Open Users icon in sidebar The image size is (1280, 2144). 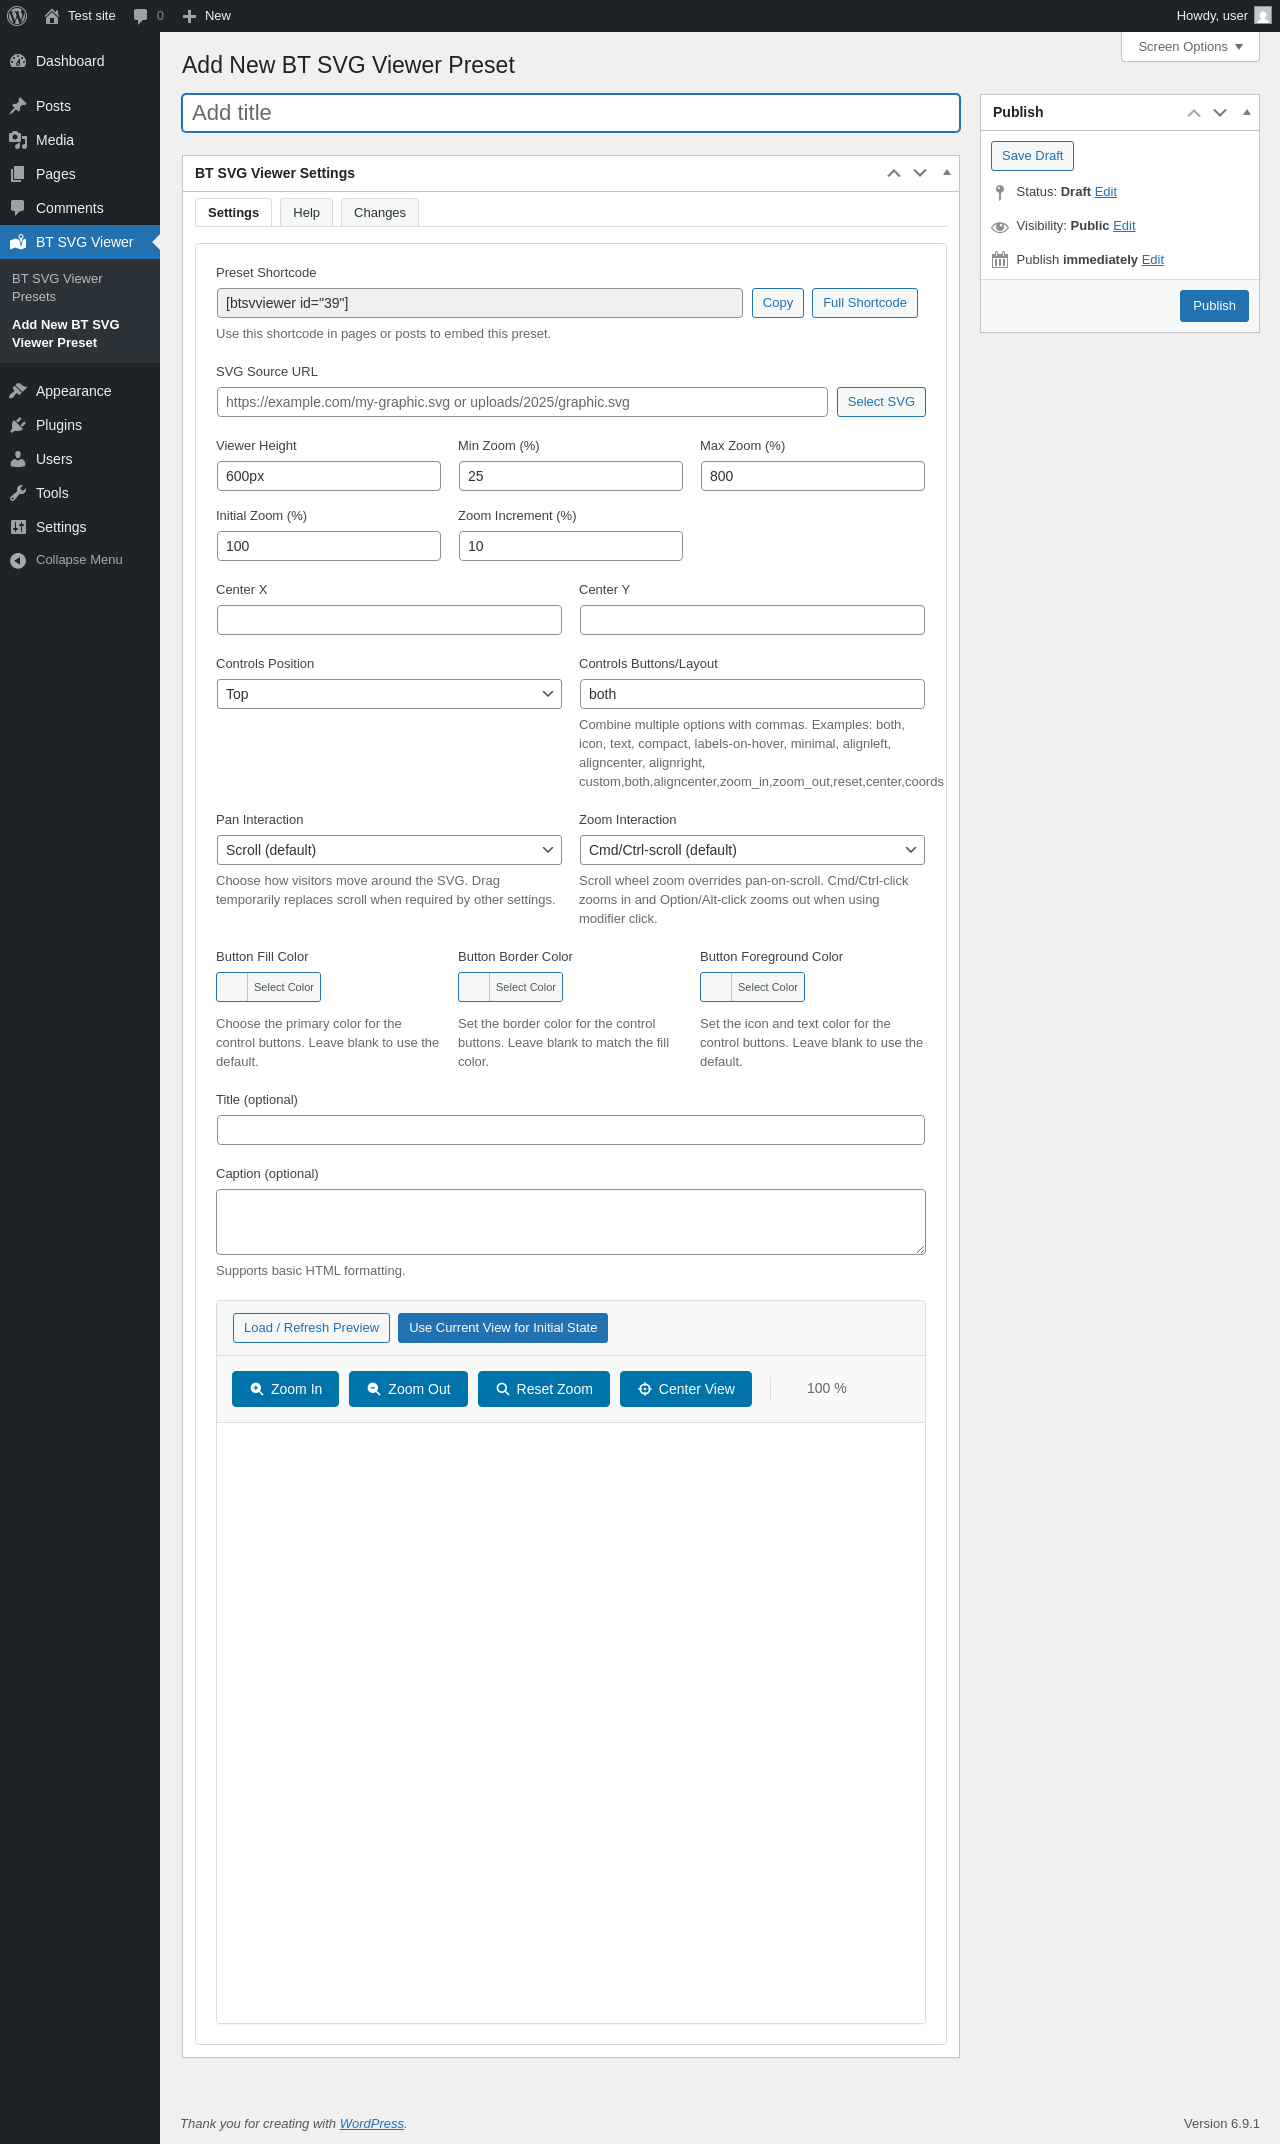coord(18,459)
